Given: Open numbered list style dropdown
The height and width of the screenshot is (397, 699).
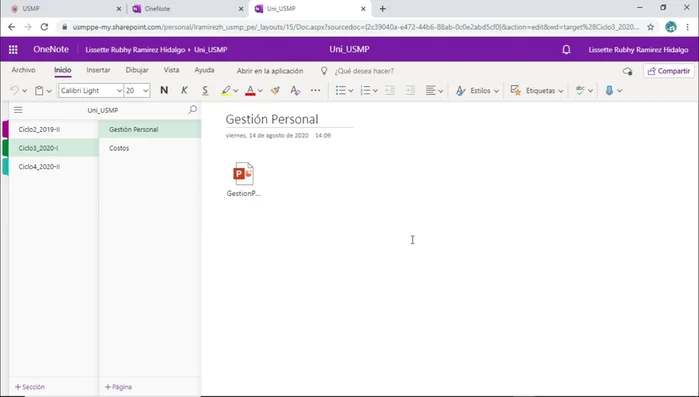Looking at the screenshot, I should click(375, 91).
